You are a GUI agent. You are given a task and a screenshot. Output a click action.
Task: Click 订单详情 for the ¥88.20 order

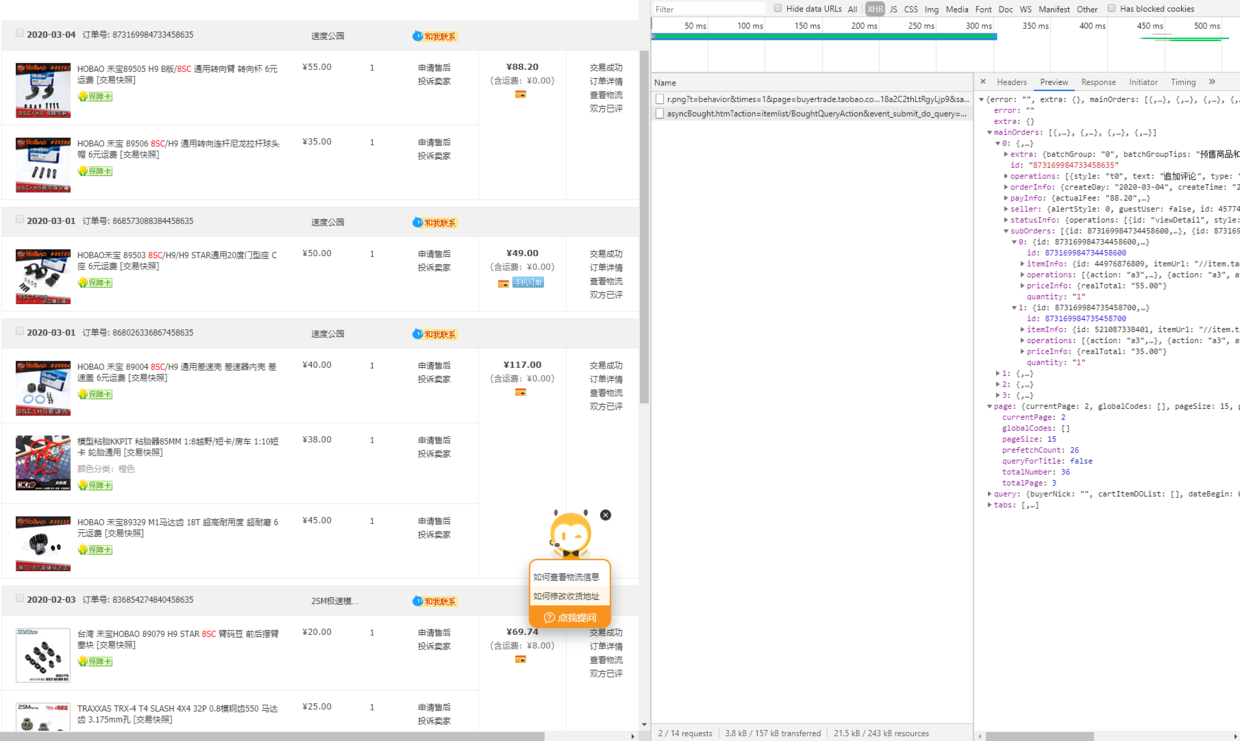click(x=606, y=82)
